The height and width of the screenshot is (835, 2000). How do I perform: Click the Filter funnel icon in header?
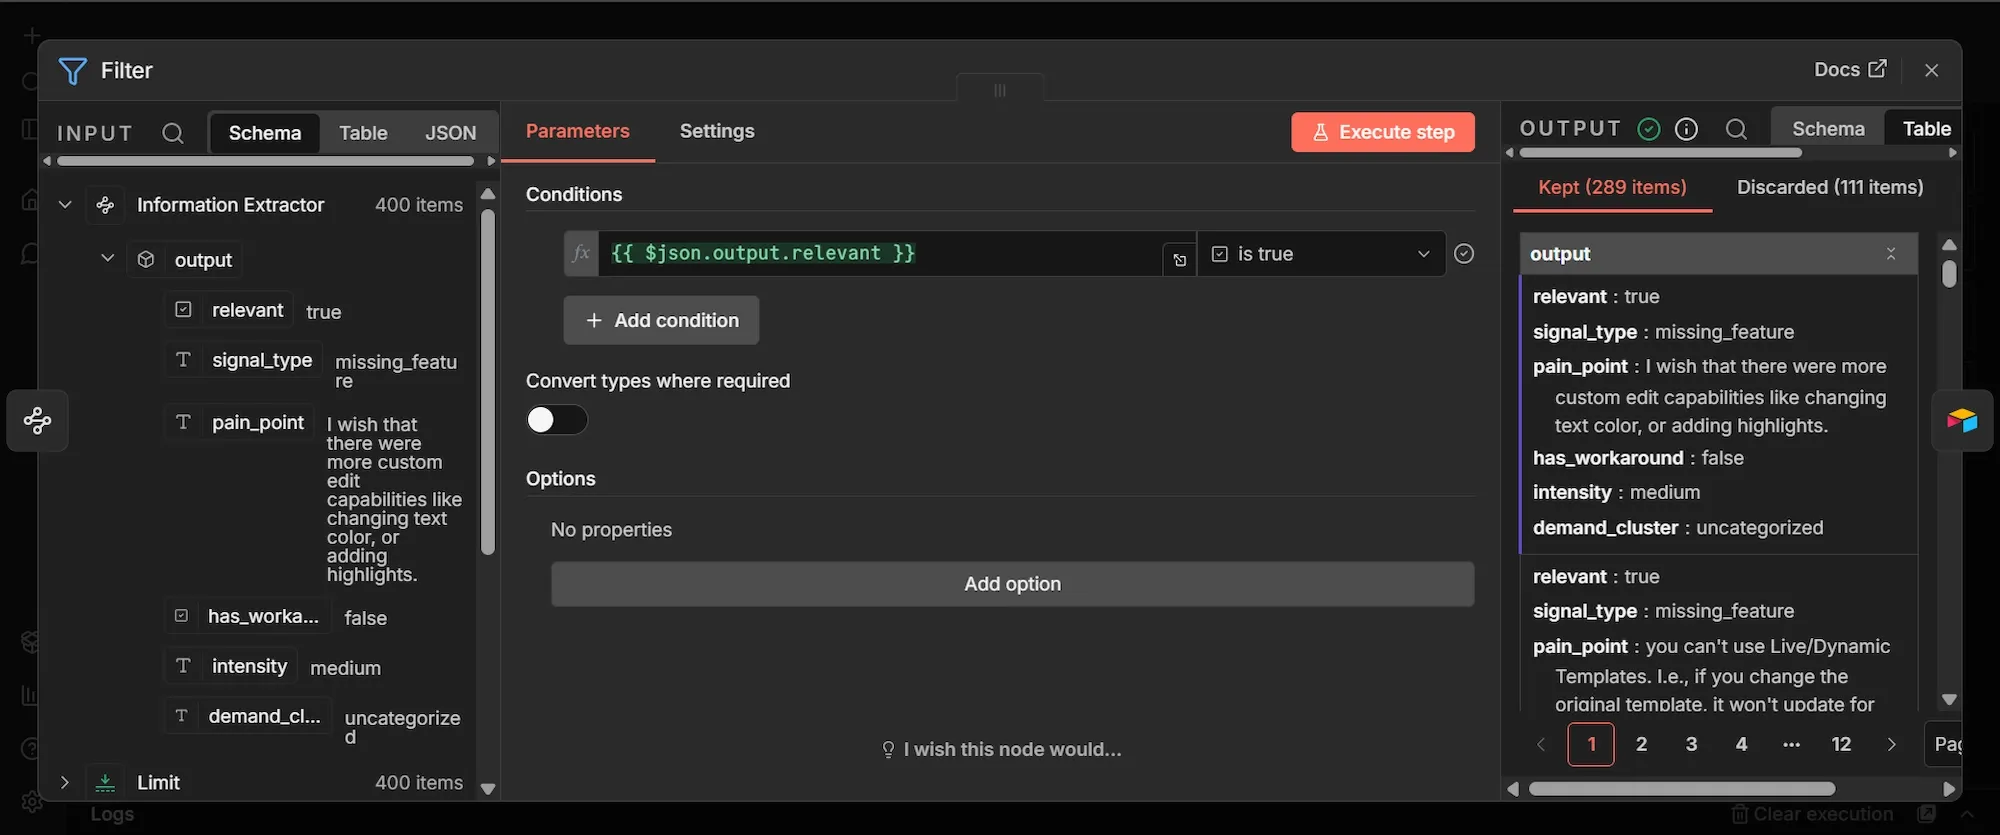pos(72,70)
